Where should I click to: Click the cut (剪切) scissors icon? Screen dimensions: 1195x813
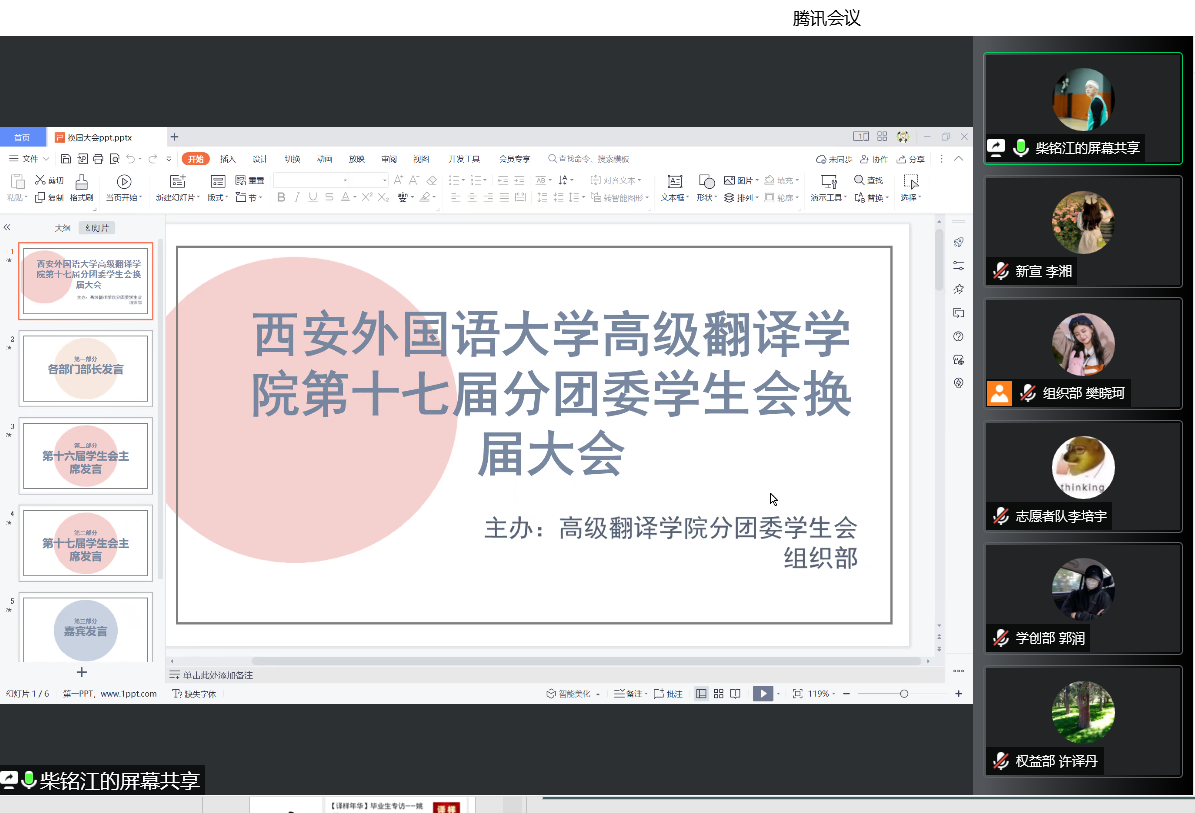41,180
